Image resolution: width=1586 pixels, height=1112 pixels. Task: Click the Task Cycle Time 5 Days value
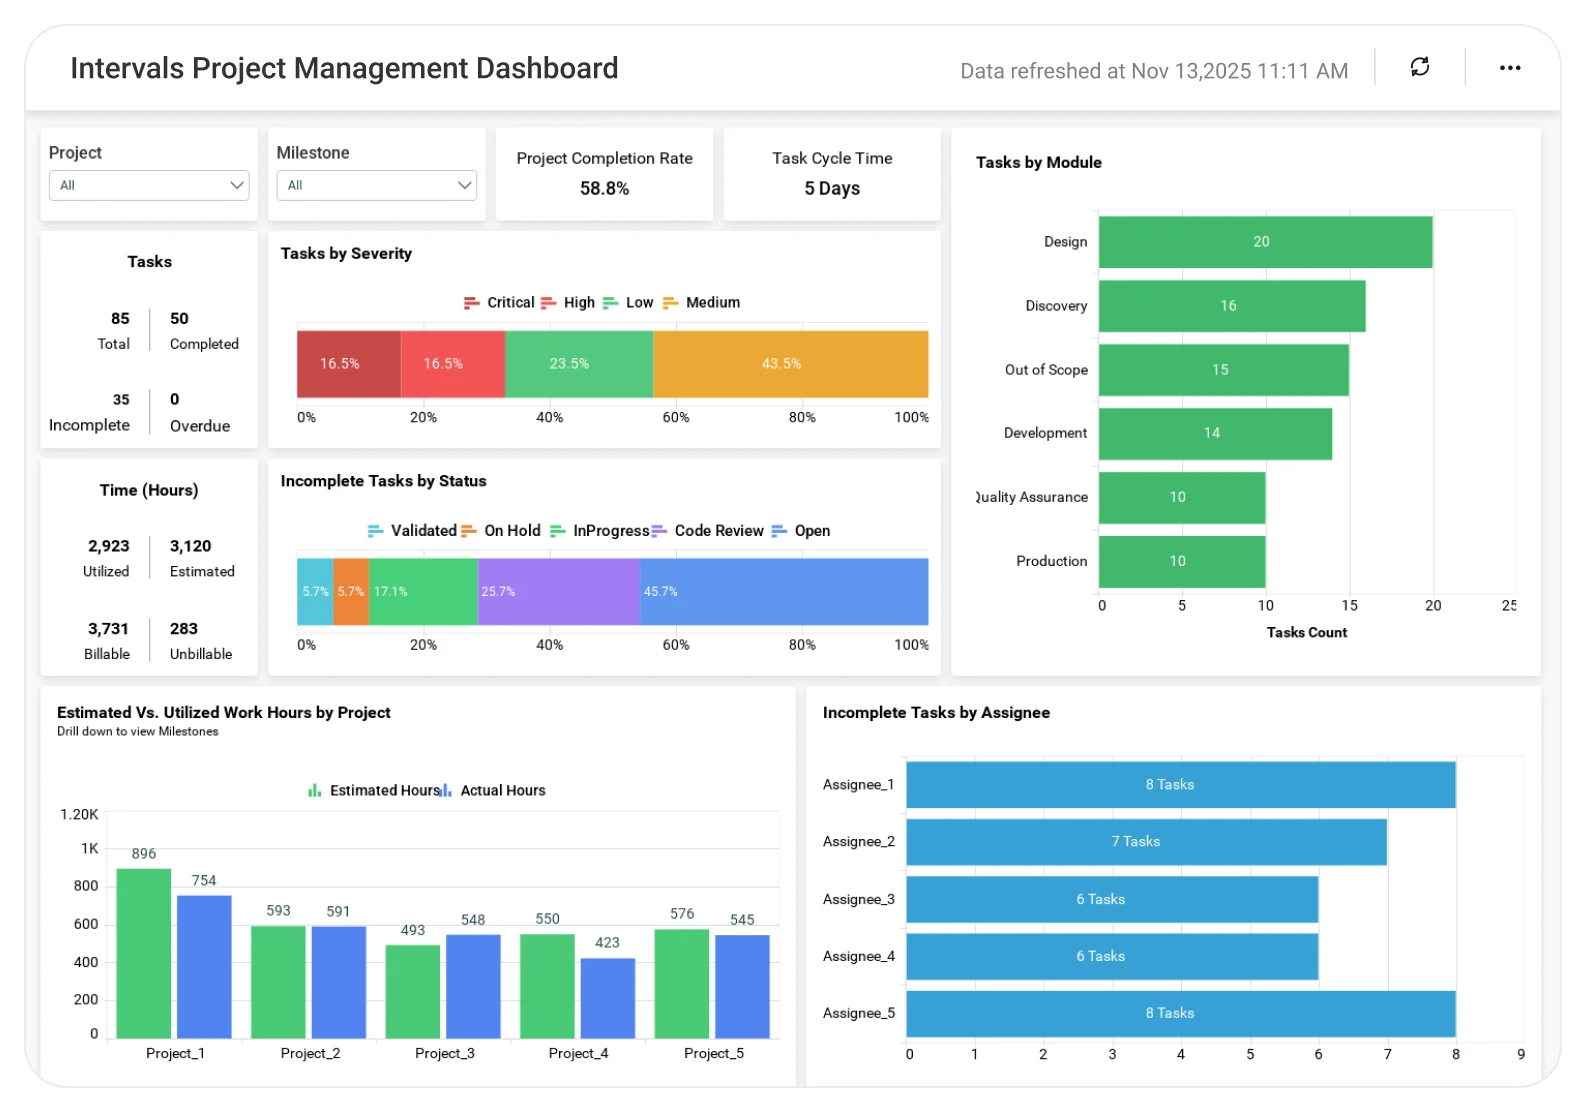pyautogui.click(x=832, y=188)
